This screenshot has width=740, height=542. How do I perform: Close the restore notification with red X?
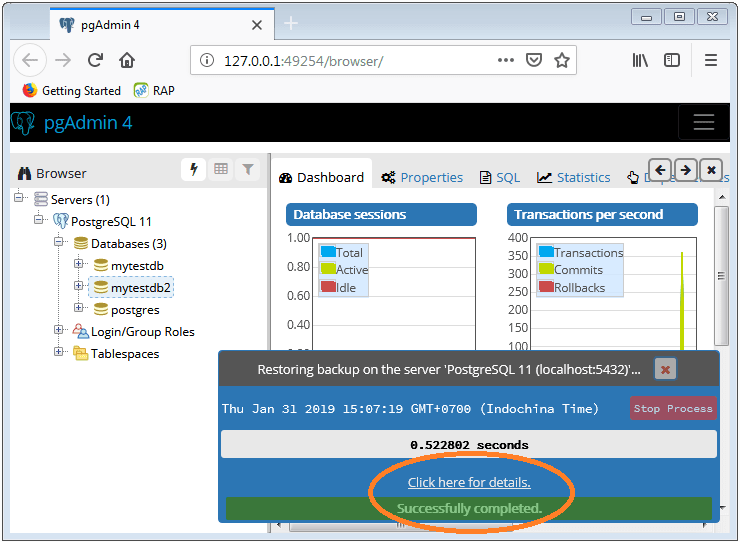point(665,369)
